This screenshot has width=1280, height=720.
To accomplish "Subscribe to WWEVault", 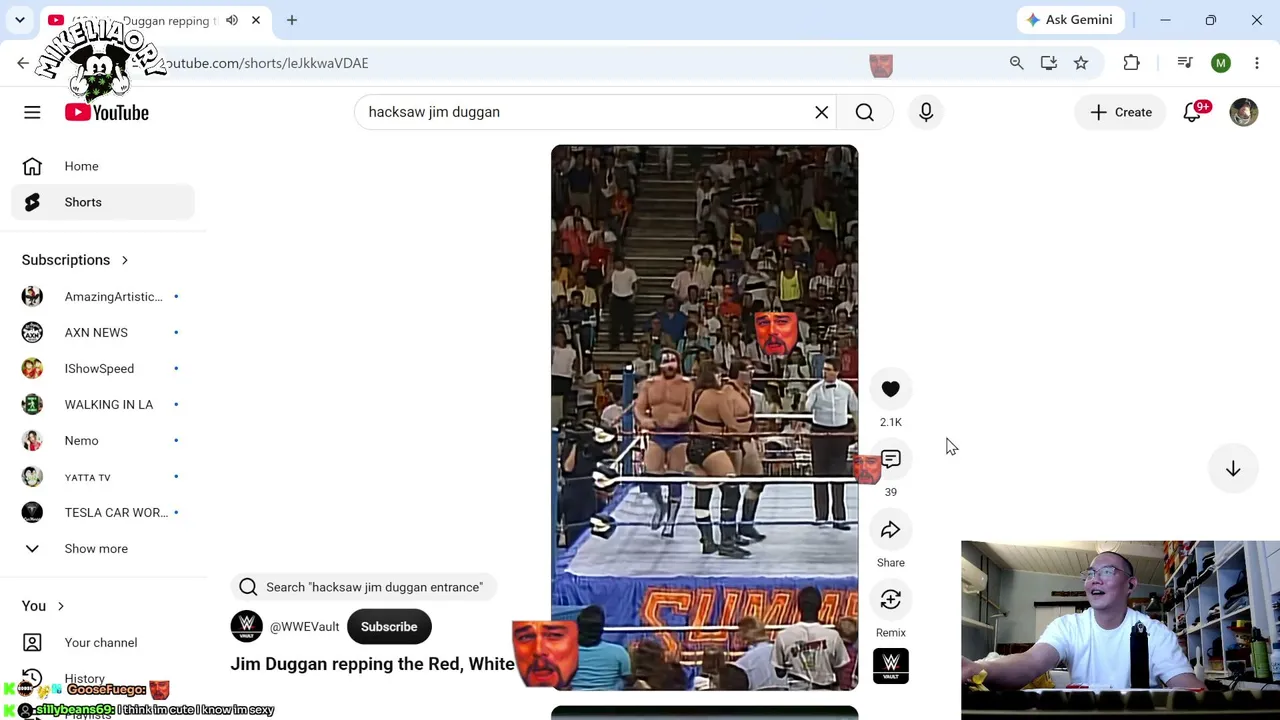I will pyautogui.click(x=389, y=627).
